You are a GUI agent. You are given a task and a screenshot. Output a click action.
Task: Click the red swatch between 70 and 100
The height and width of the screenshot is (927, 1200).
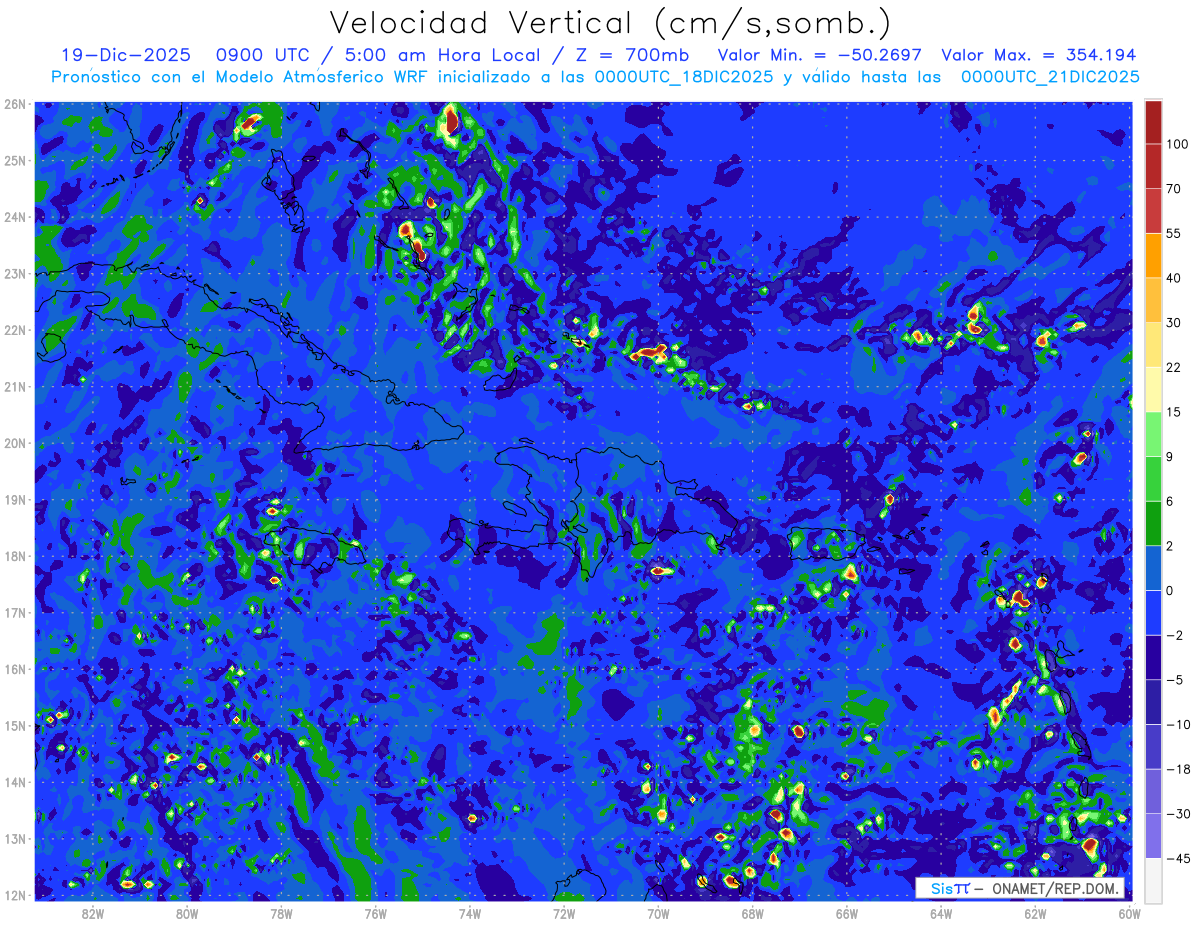1153,166
